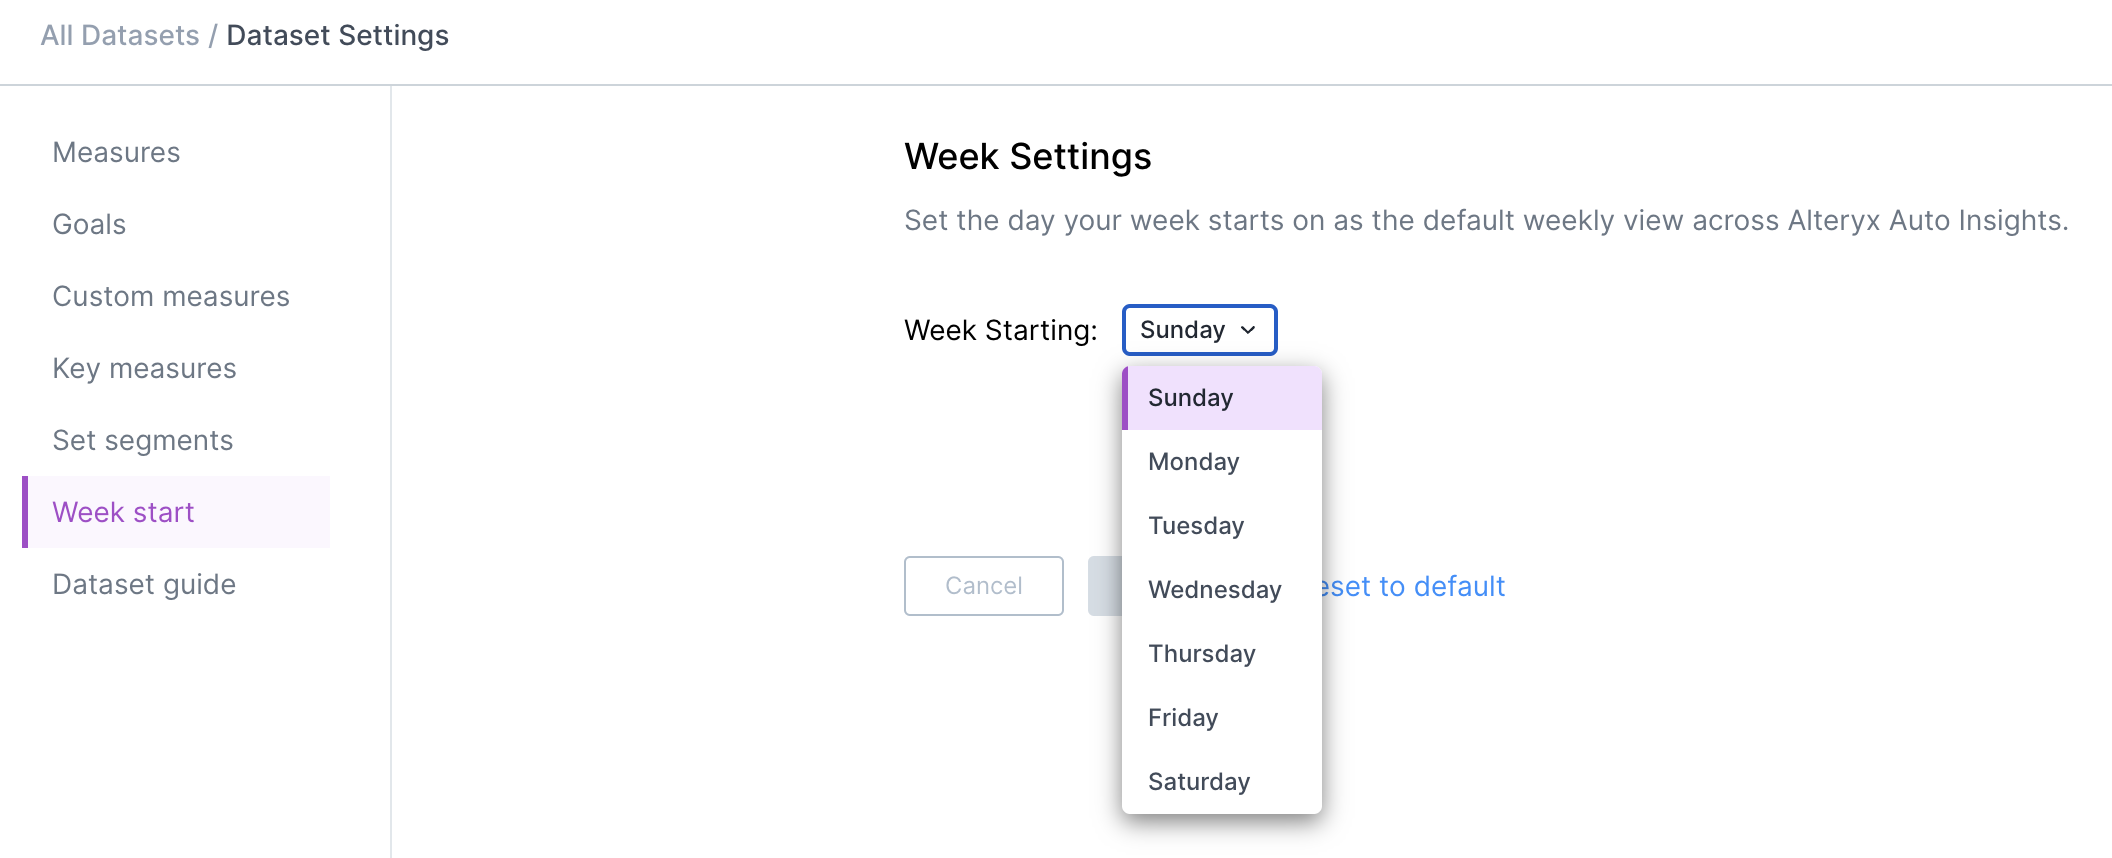Choose Saturday at the bottom of the list
This screenshot has height=858, width=2112.
pos(1198,781)
